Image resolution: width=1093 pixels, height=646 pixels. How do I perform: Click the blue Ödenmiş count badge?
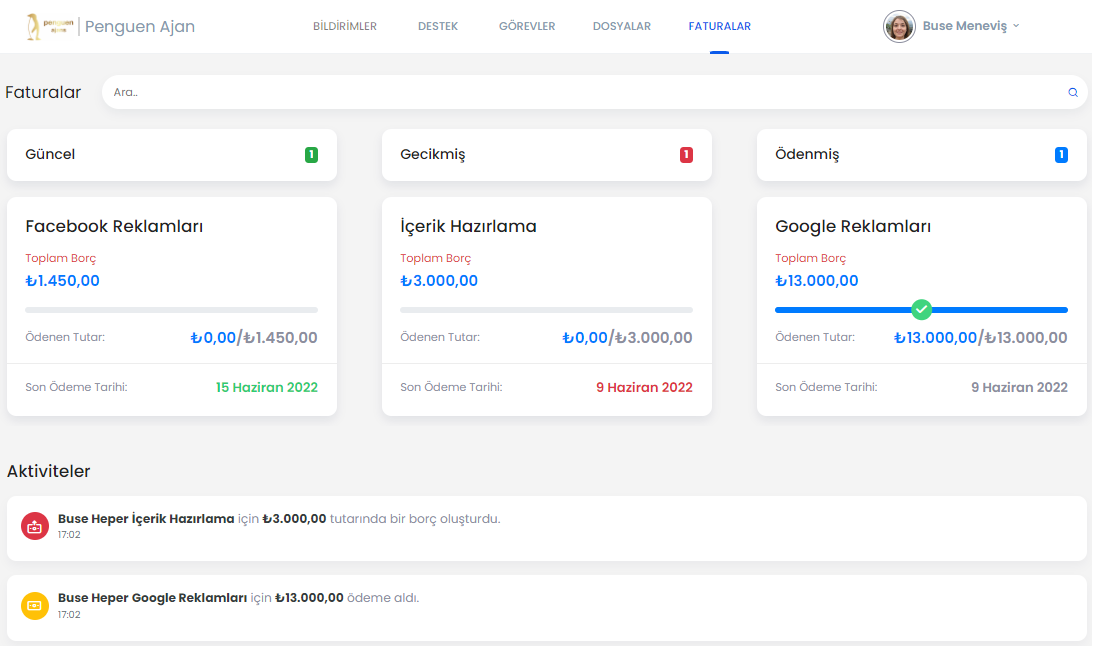pyautogui.click(x=1061, y=155)
